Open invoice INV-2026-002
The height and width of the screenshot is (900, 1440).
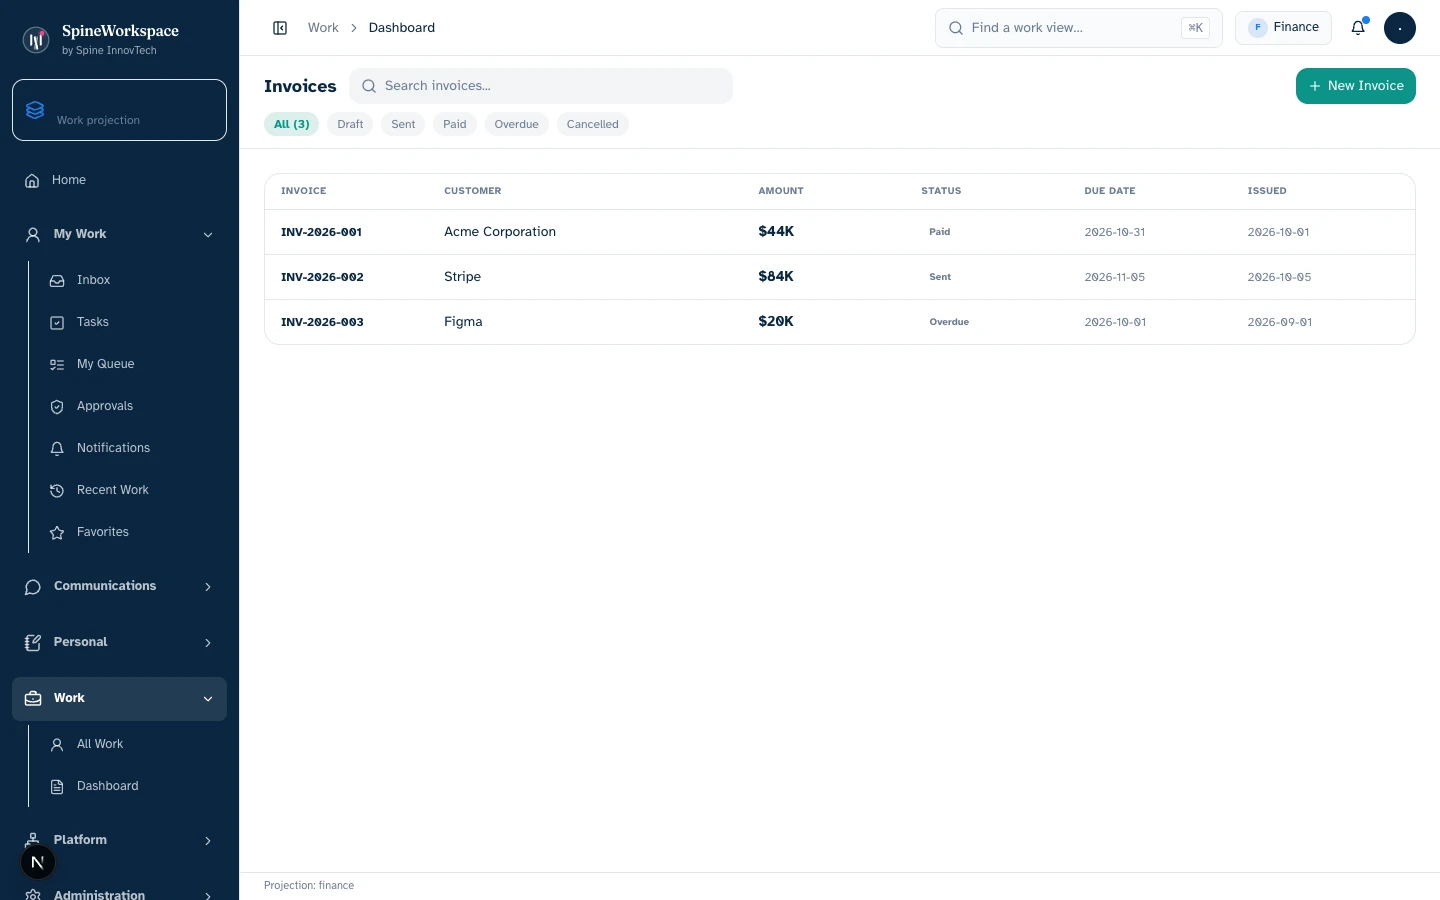(x=322, y=277)
